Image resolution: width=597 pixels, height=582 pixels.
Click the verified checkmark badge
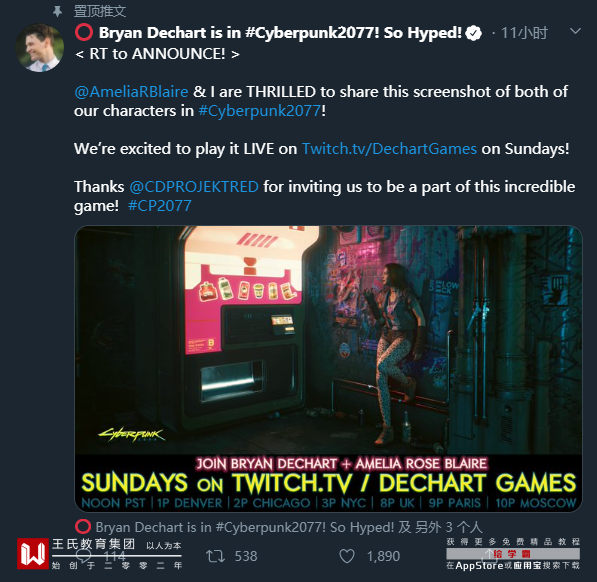tap(474, 33)
